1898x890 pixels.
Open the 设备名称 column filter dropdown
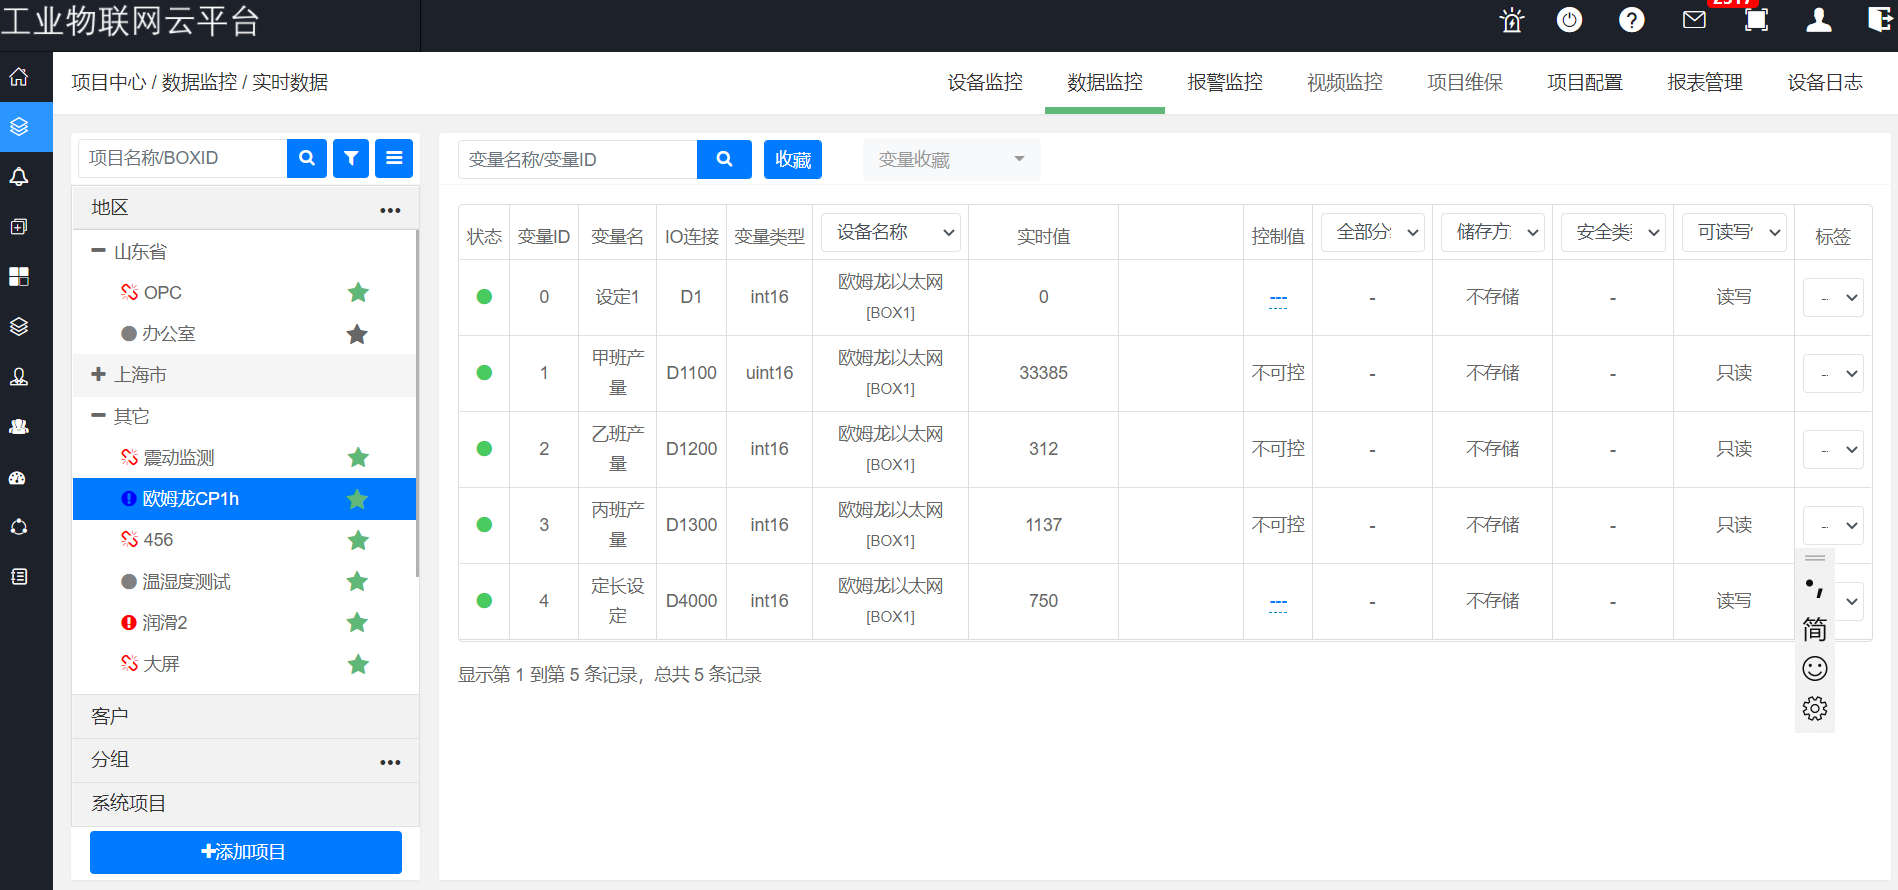(891, 232)
